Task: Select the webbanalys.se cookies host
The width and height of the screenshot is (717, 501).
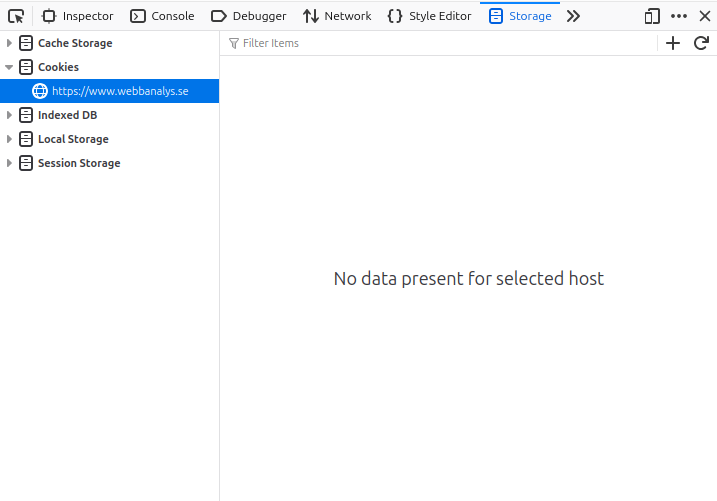Action: click(x=120, y=91)
